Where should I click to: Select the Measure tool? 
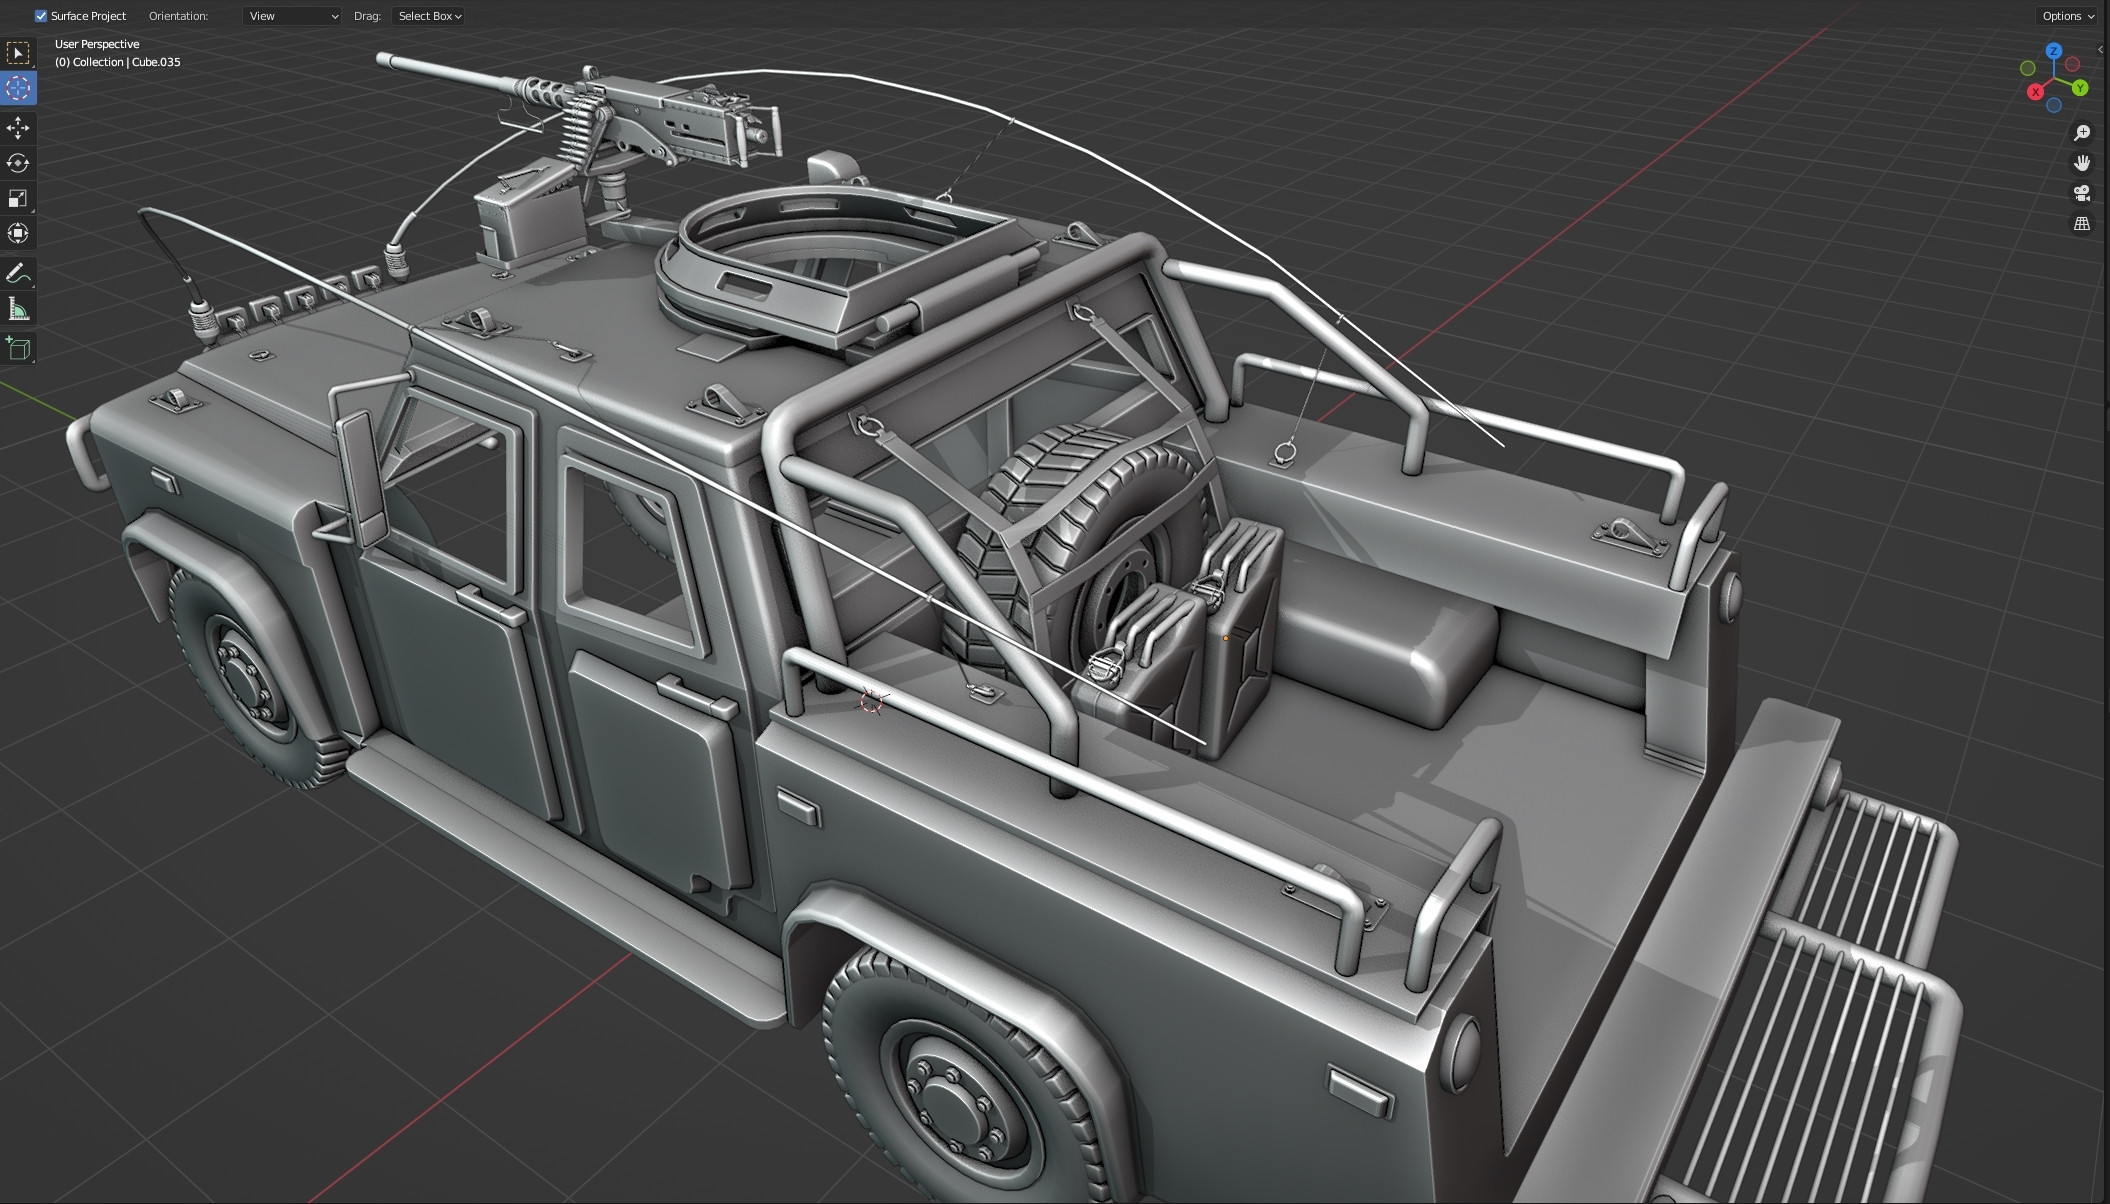[18, 307]
